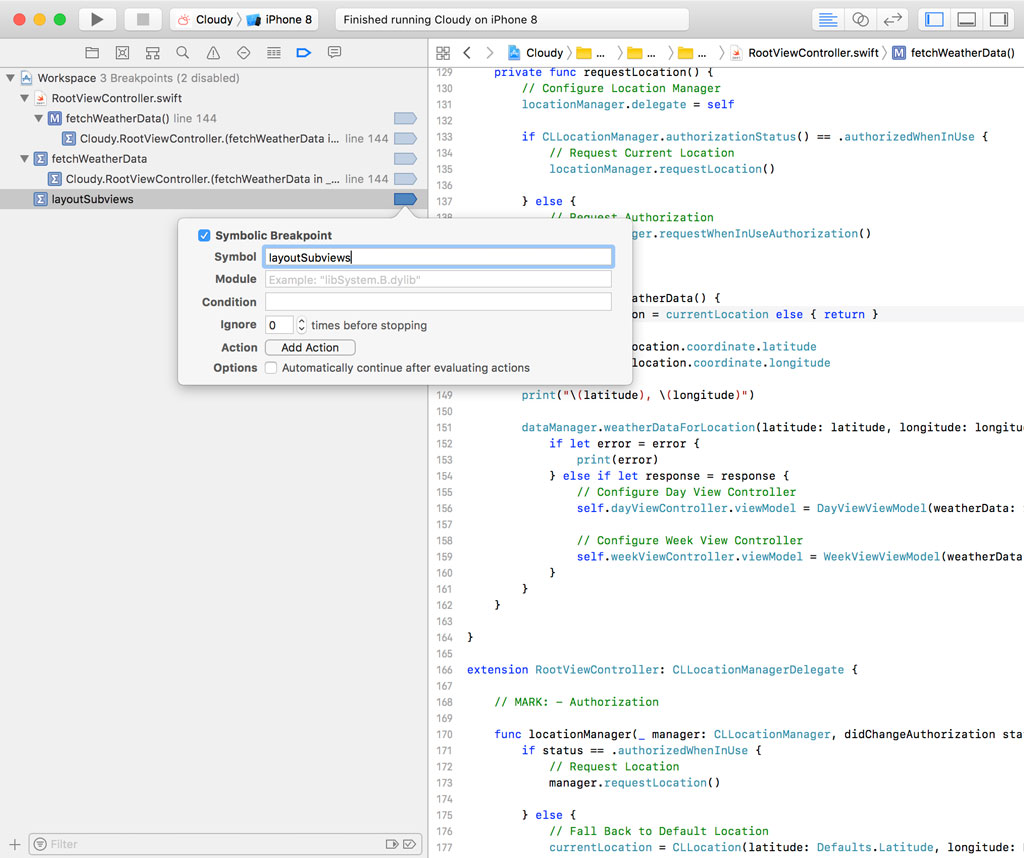Show the Utilities inspector panel
1024x858 pixels.
point(1002,18)
